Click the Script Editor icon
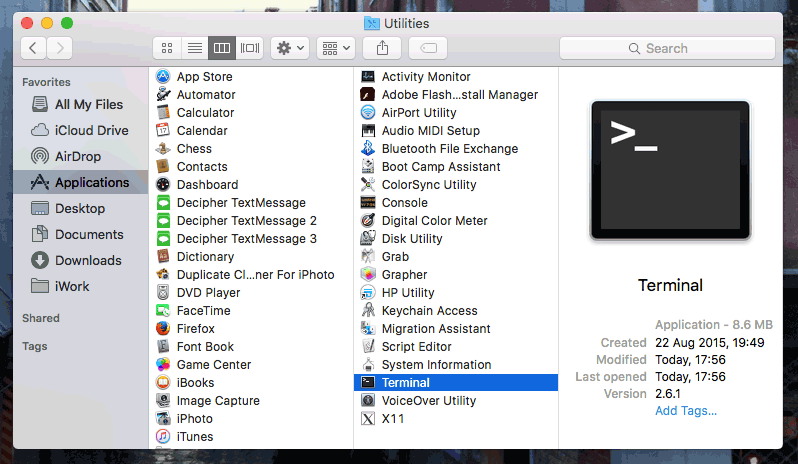This screenshot has width=798, height=464. [x=367, y=346]
